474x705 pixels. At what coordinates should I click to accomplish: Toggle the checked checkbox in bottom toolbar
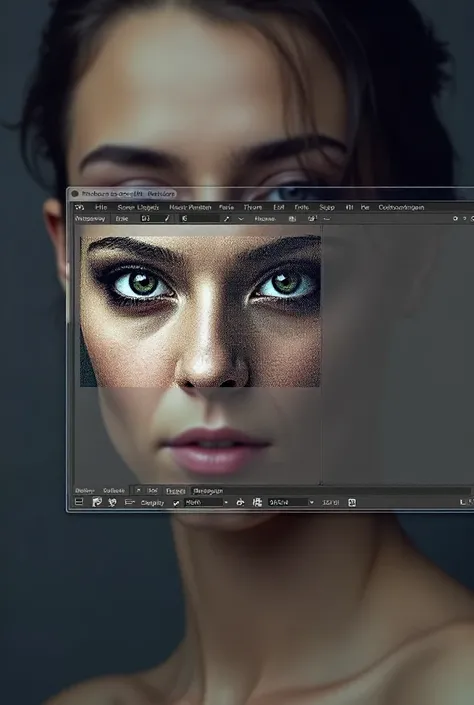176,503
